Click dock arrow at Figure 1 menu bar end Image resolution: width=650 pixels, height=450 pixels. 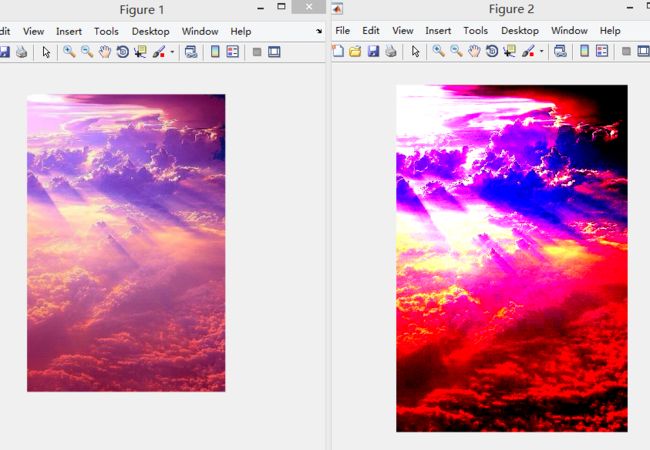tap(319, 31)
